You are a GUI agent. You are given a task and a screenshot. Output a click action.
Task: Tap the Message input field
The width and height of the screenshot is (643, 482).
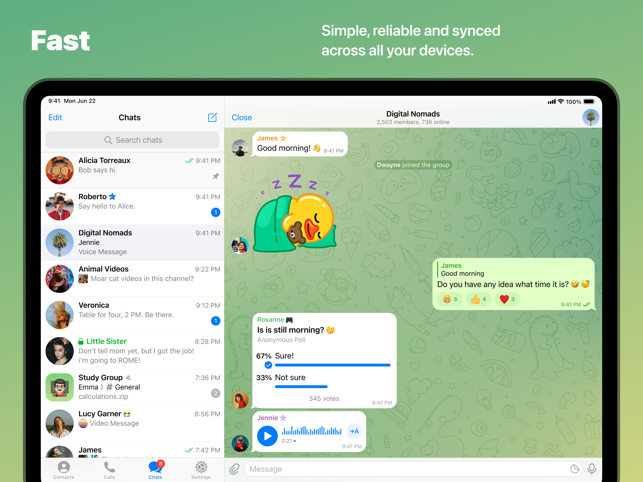[x=414, y=469]
